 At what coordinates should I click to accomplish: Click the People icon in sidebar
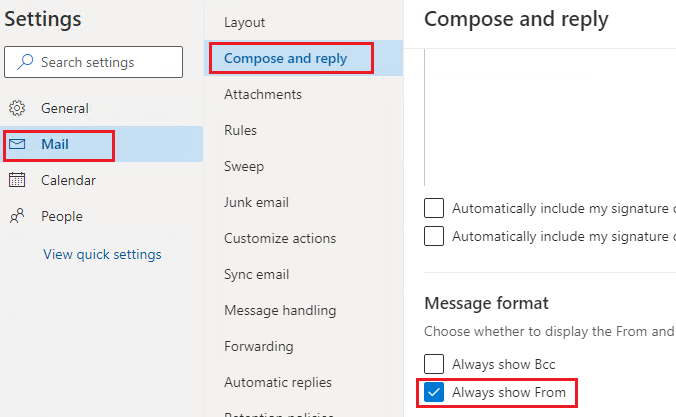[x=17, y=216]
